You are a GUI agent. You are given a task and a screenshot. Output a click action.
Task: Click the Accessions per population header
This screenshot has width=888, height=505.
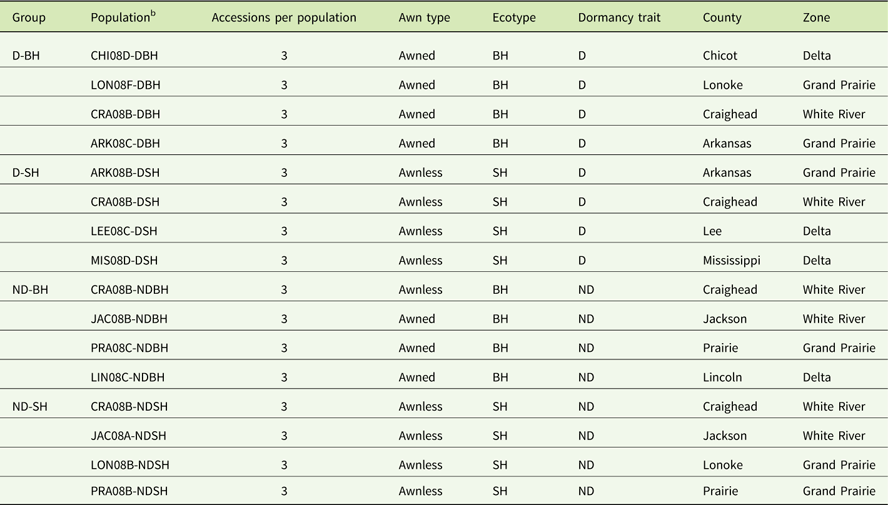[x=283, y=18]
